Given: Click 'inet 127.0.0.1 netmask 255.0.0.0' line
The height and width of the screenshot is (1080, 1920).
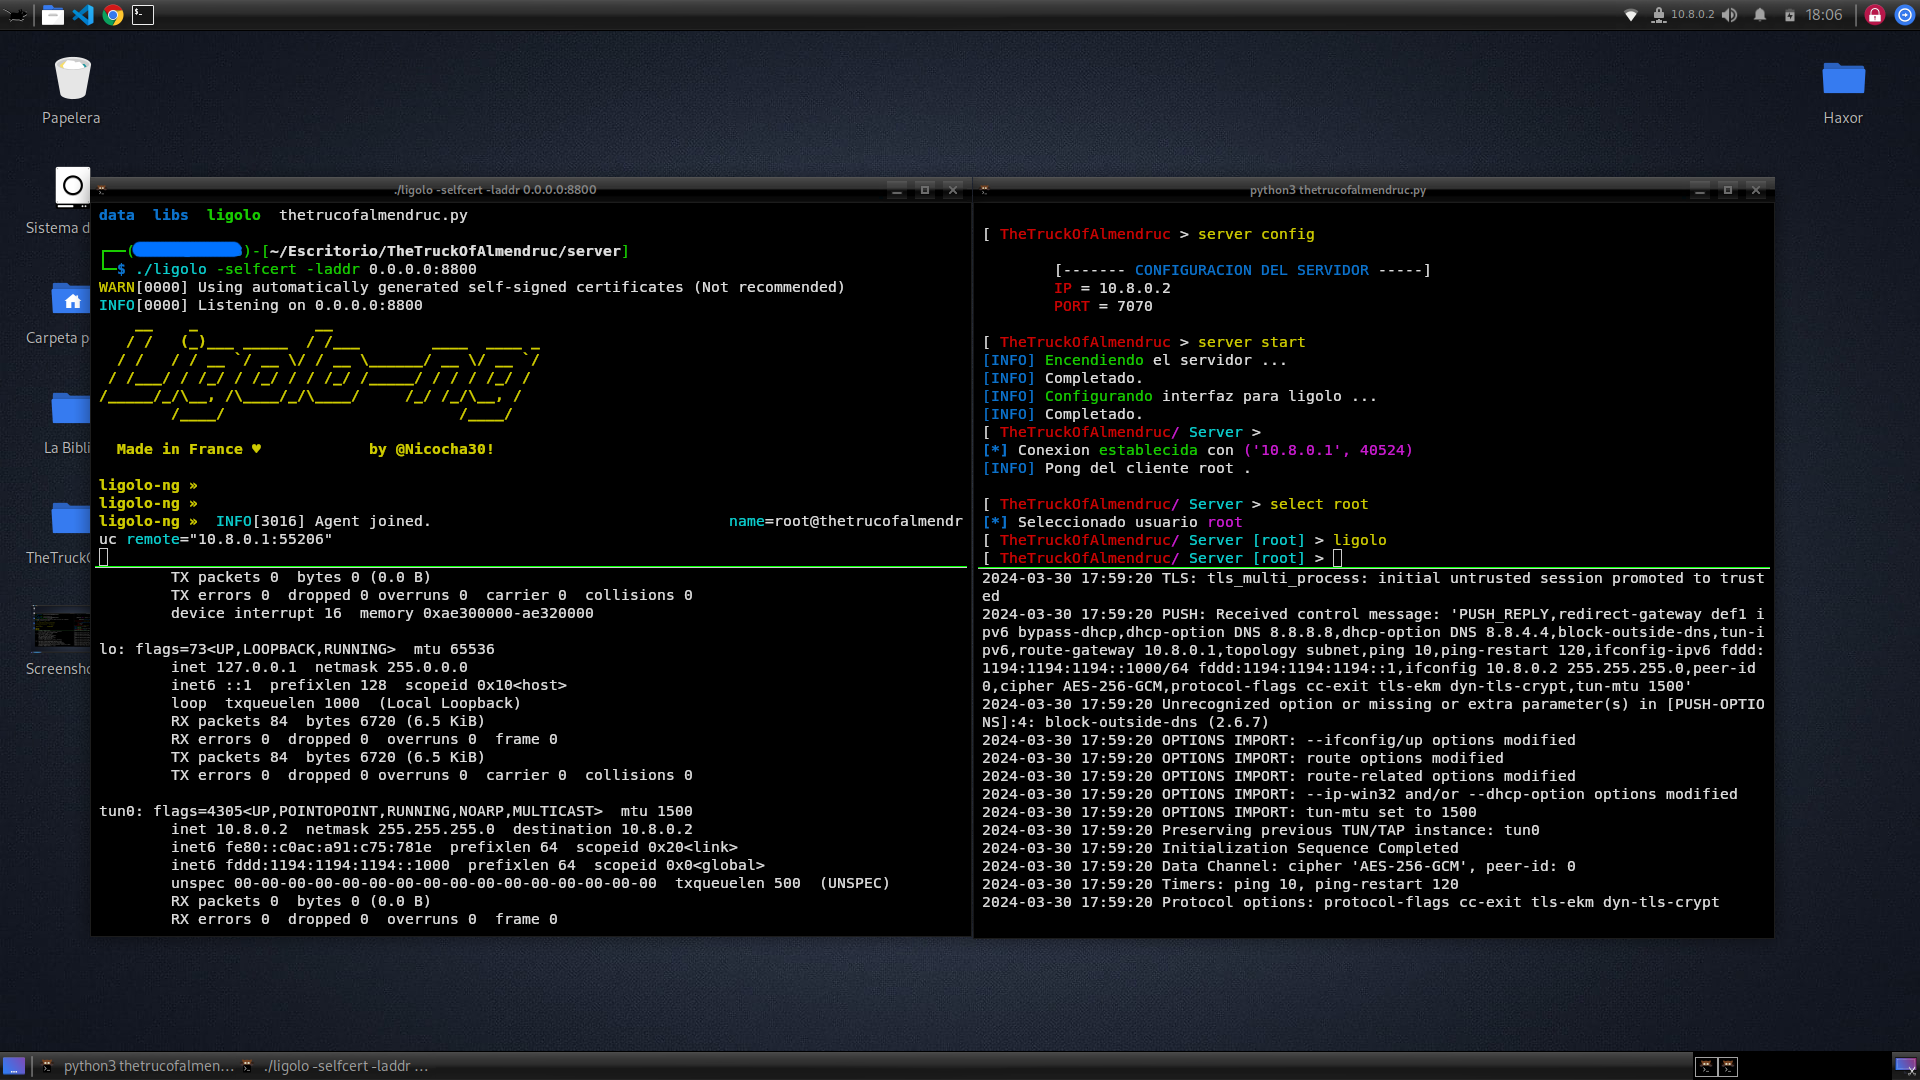Looking at the screenshot, I should [x=319, y=667].
